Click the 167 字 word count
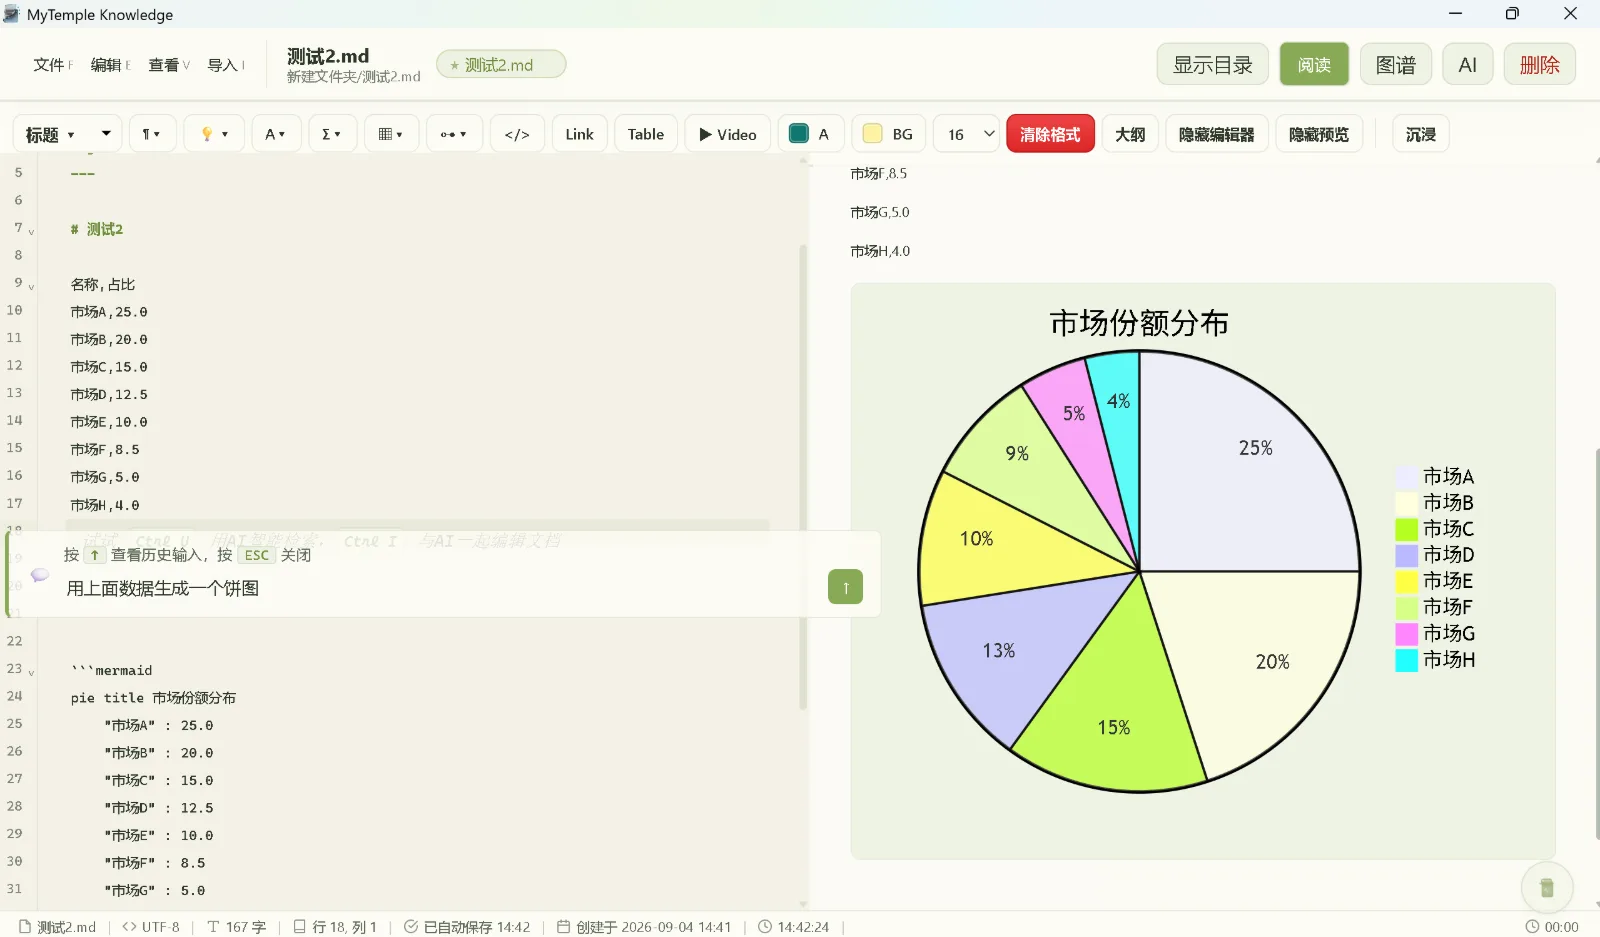This screenshot has width=1600, height=937. pyautogui.click(x=237, y=927)
